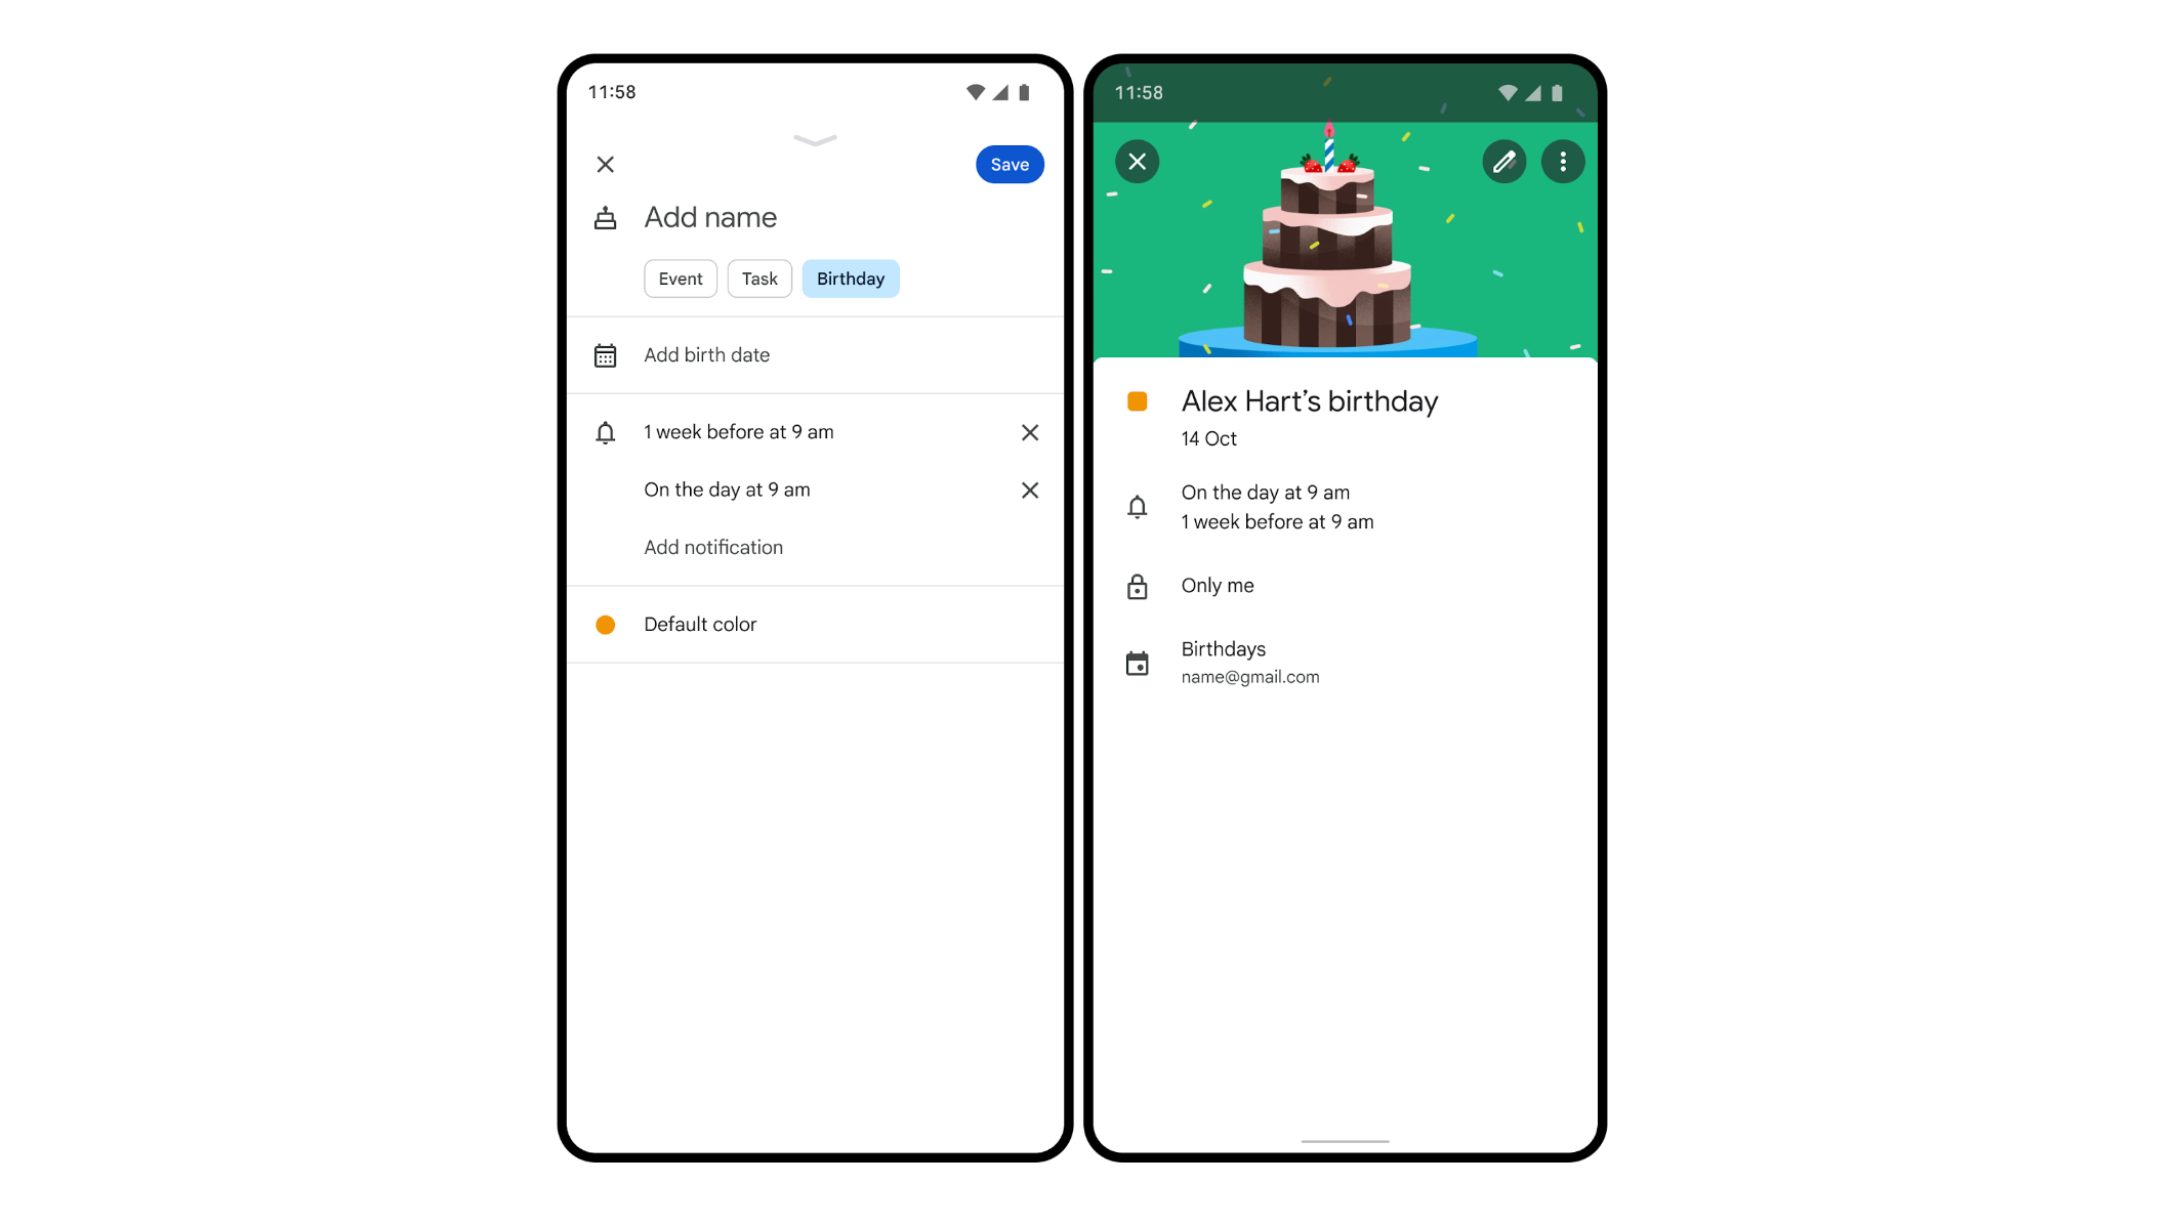The image size is (2160, 1215).
Task: Click the profile/person icon next to Add name
Action: 605,218
